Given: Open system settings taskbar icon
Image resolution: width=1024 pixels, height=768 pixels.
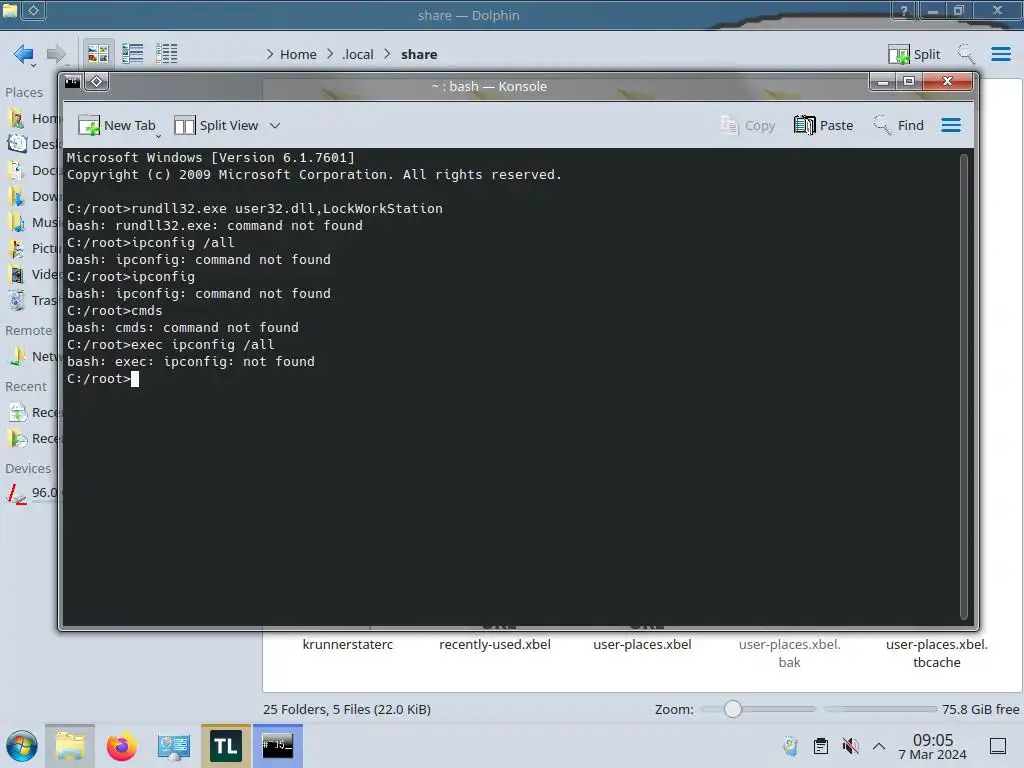Looking at the screenshot, I should [174, 746].
